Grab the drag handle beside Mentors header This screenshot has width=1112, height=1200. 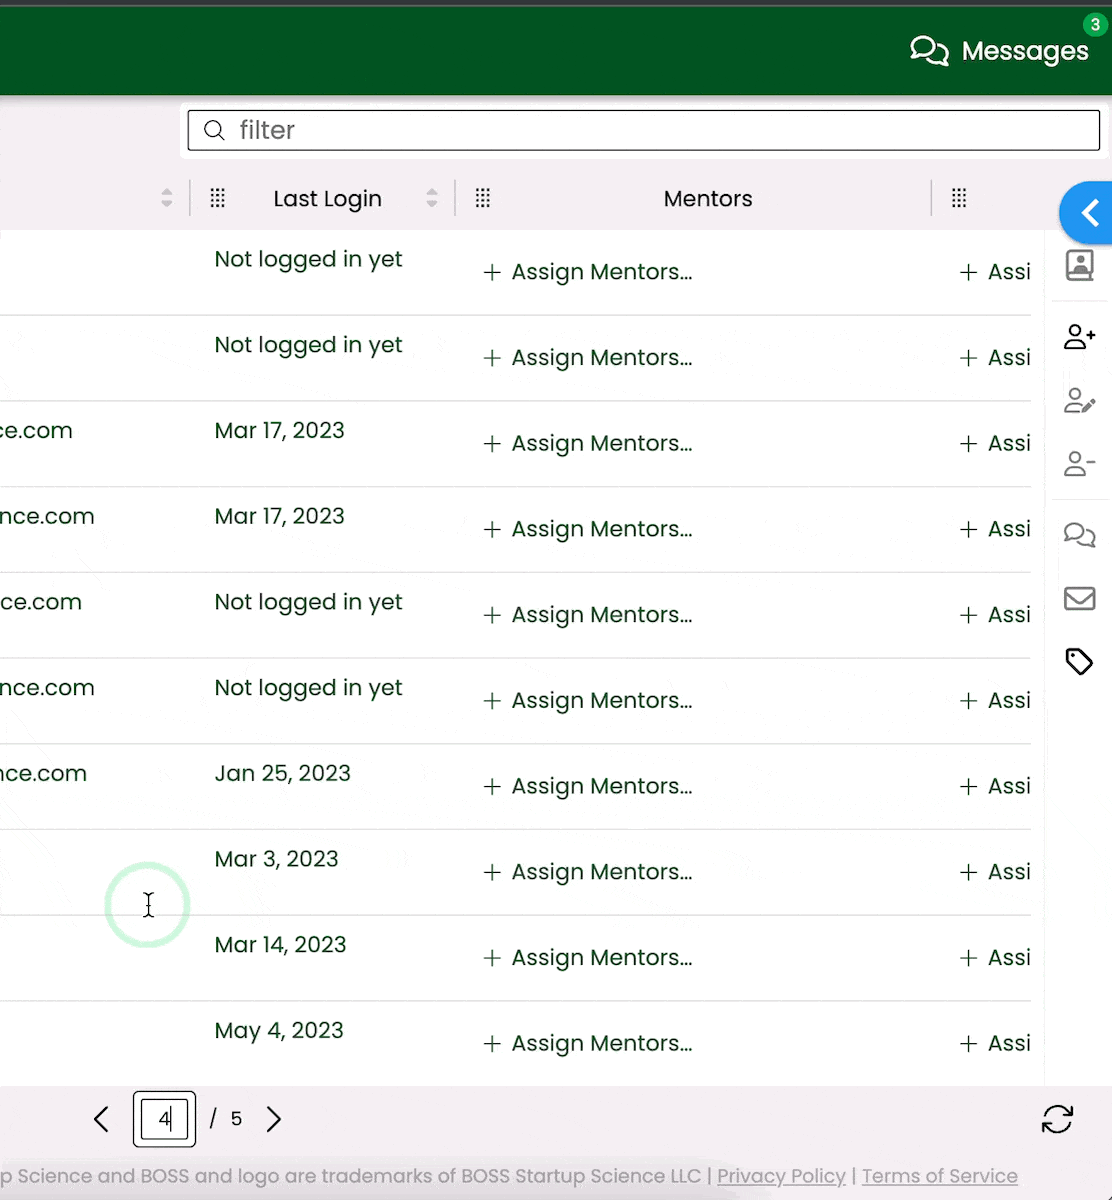point(483,198)
